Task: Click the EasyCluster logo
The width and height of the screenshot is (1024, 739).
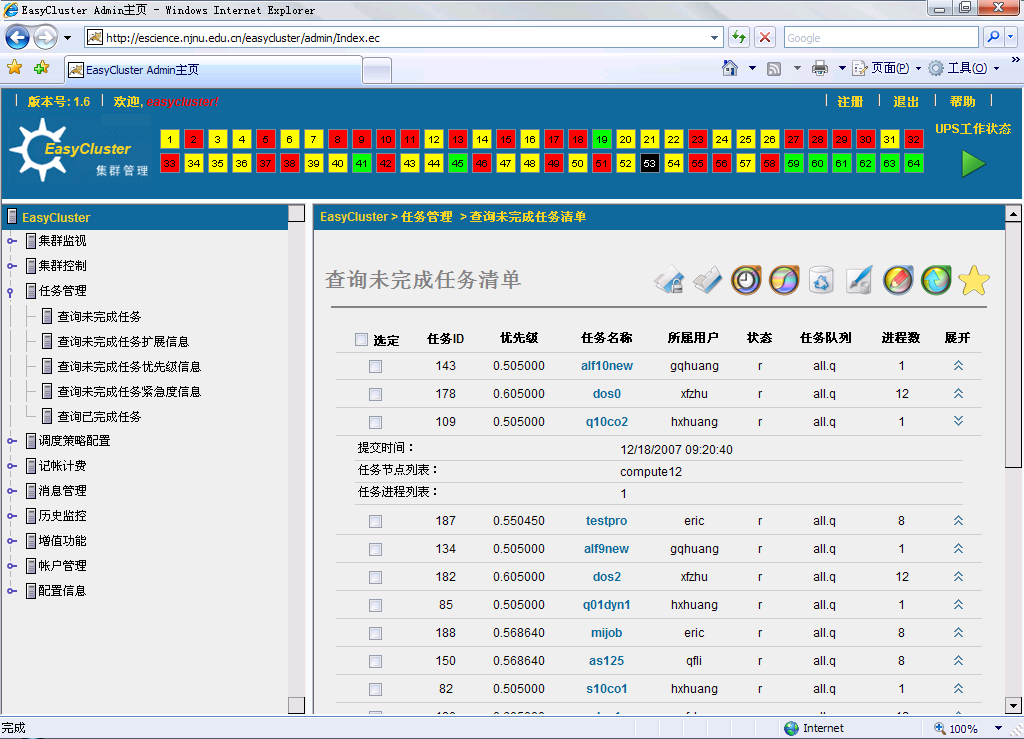Action: click(x=79, y=151)
